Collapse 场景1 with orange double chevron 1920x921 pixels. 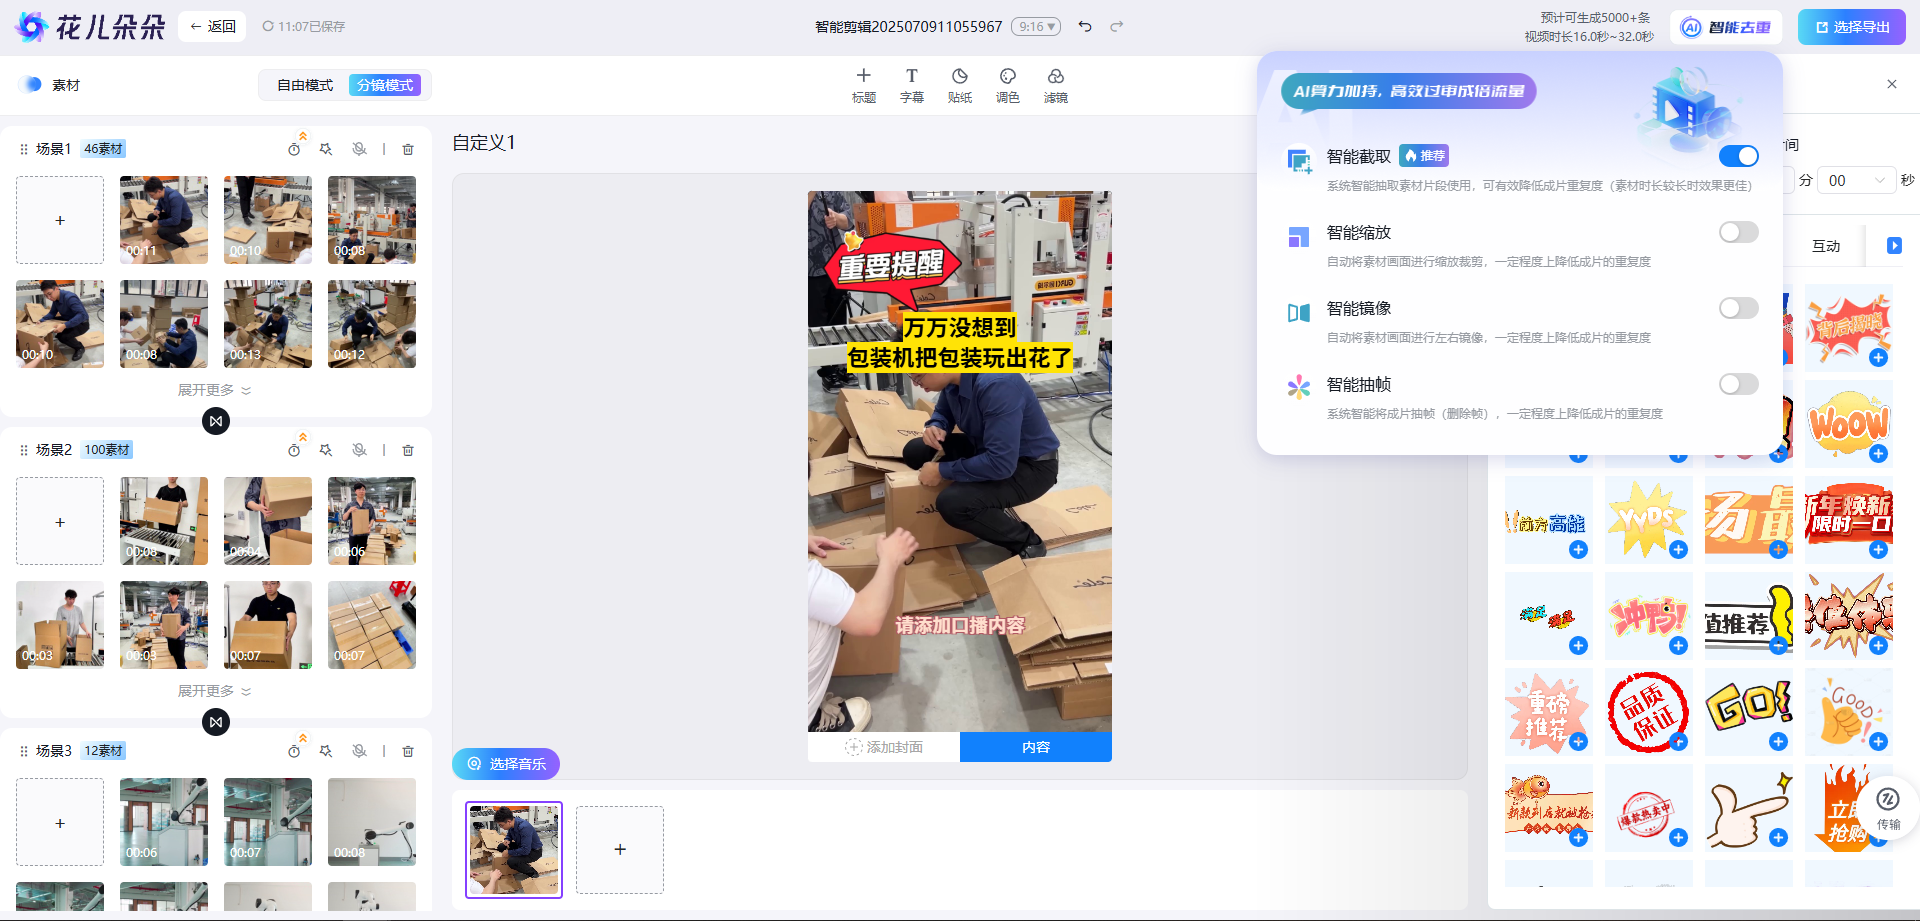click(x=303, y=135)
